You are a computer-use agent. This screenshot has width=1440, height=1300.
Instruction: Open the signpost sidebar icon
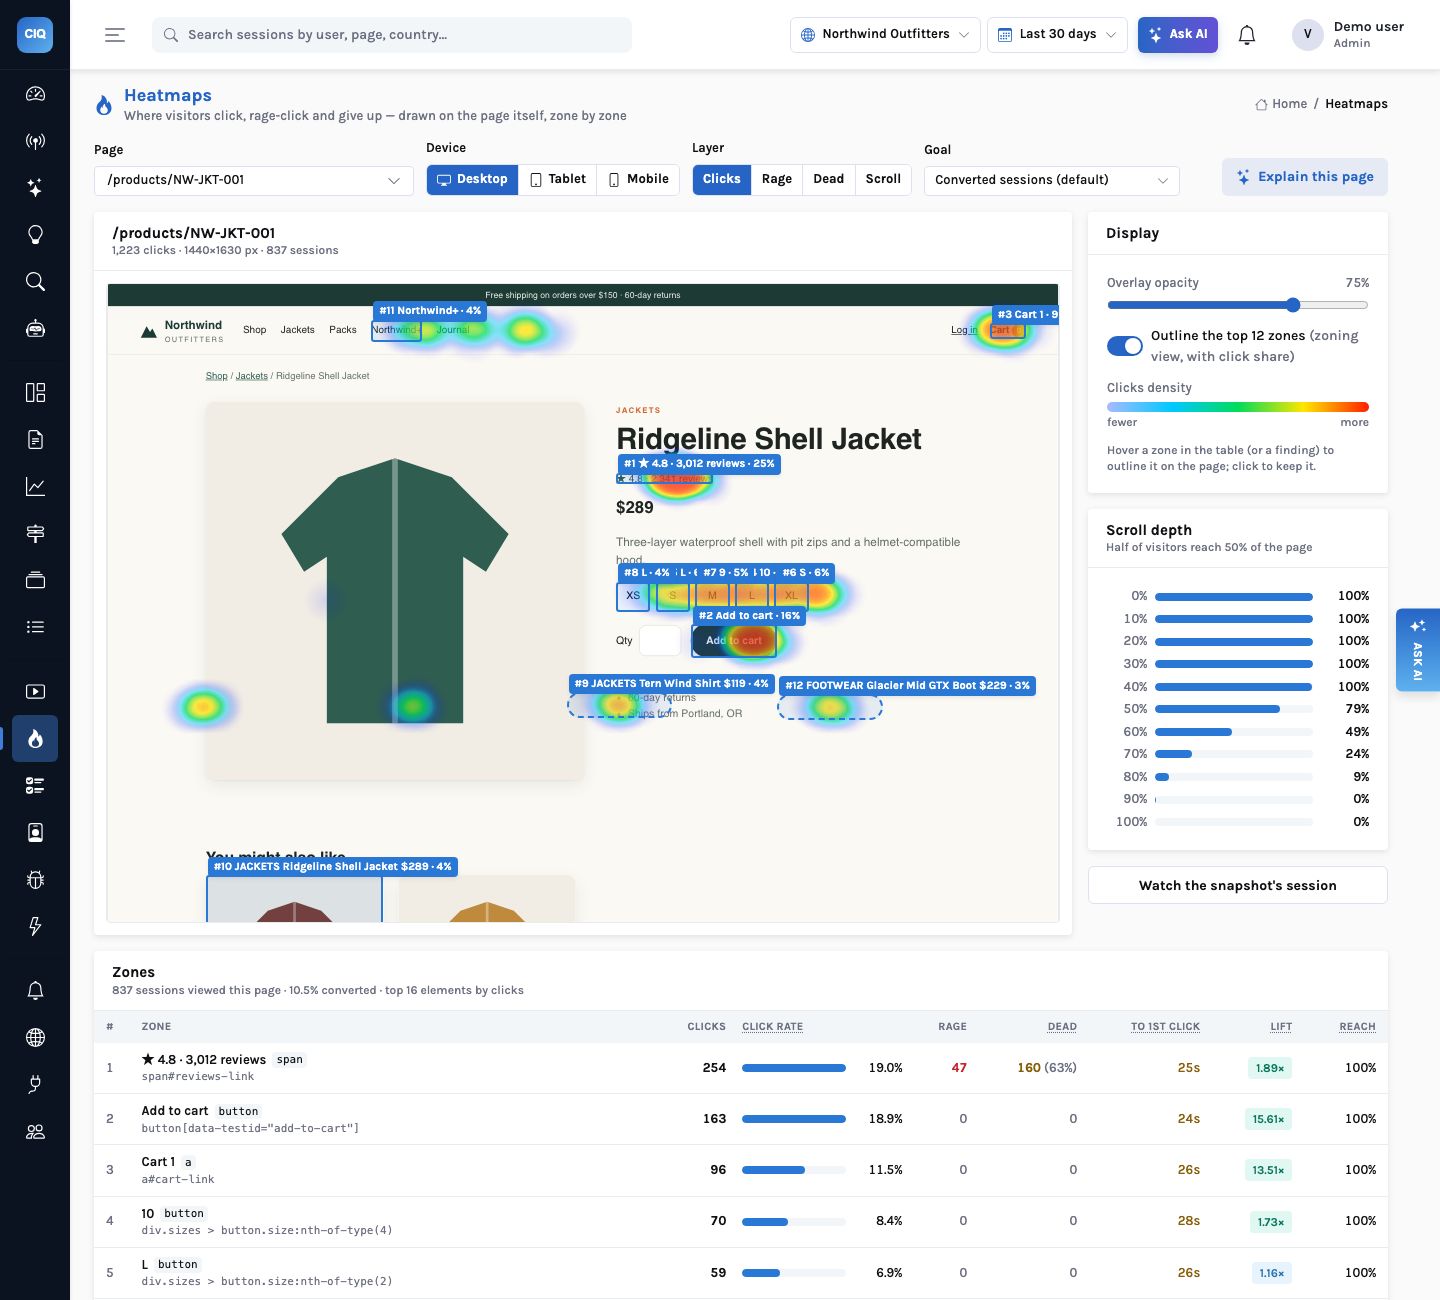(35, 534)
